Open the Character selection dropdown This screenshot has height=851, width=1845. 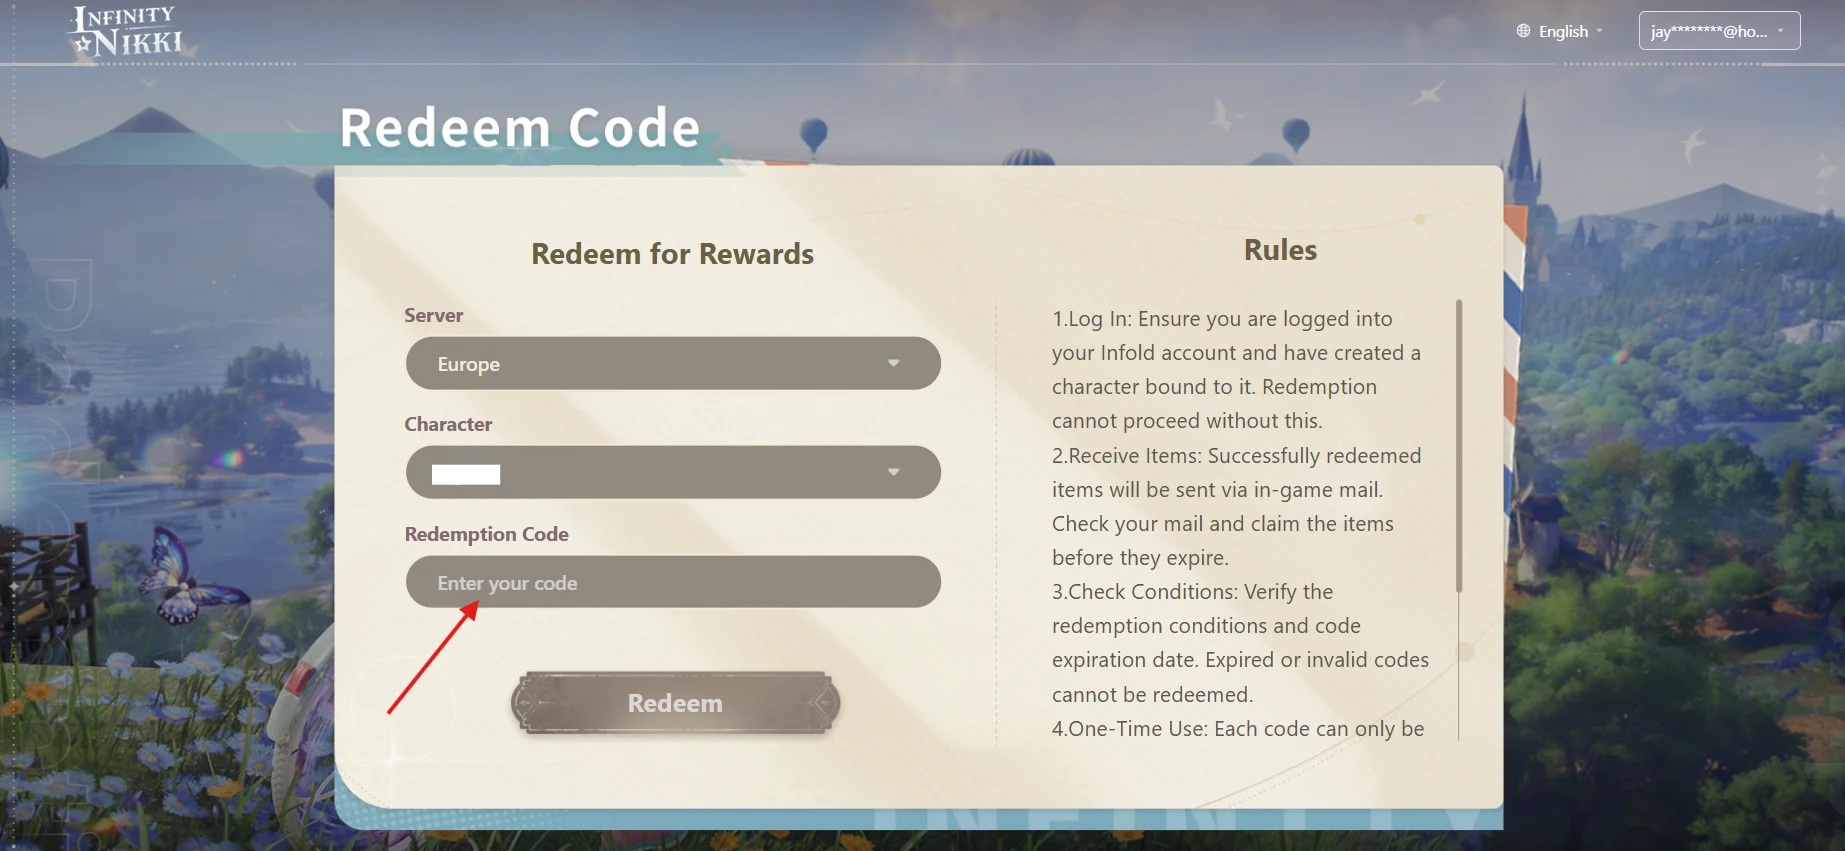[673, 472]
